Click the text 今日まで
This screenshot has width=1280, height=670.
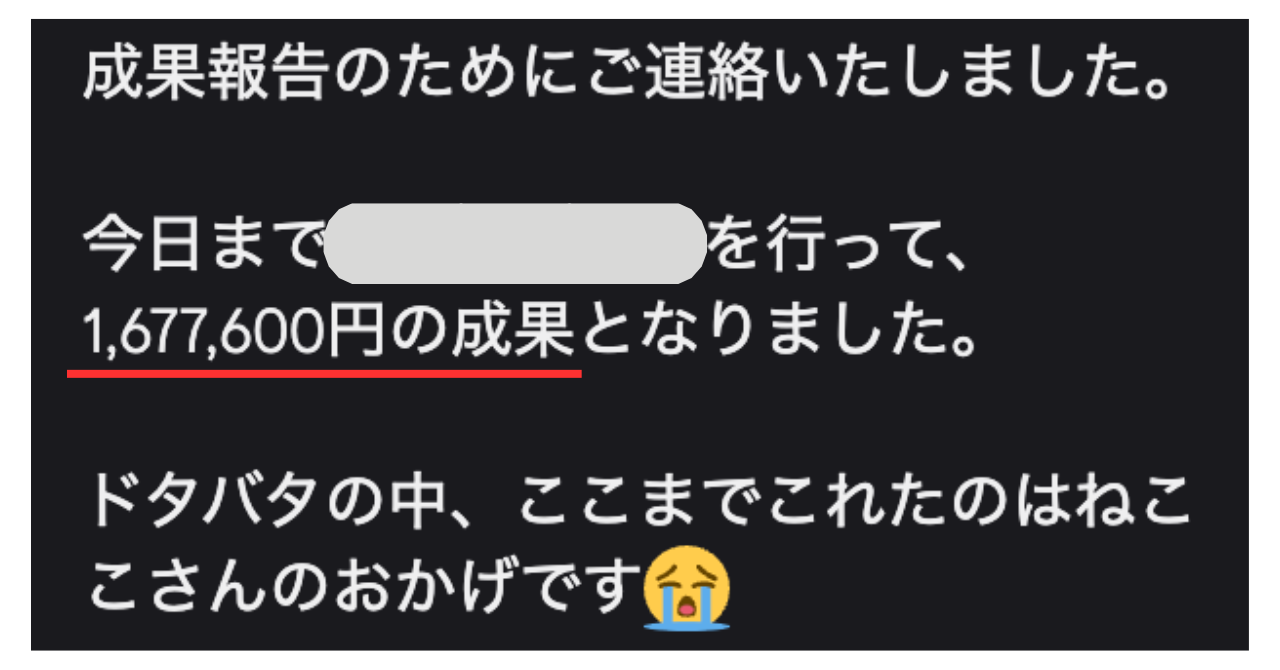204,244
